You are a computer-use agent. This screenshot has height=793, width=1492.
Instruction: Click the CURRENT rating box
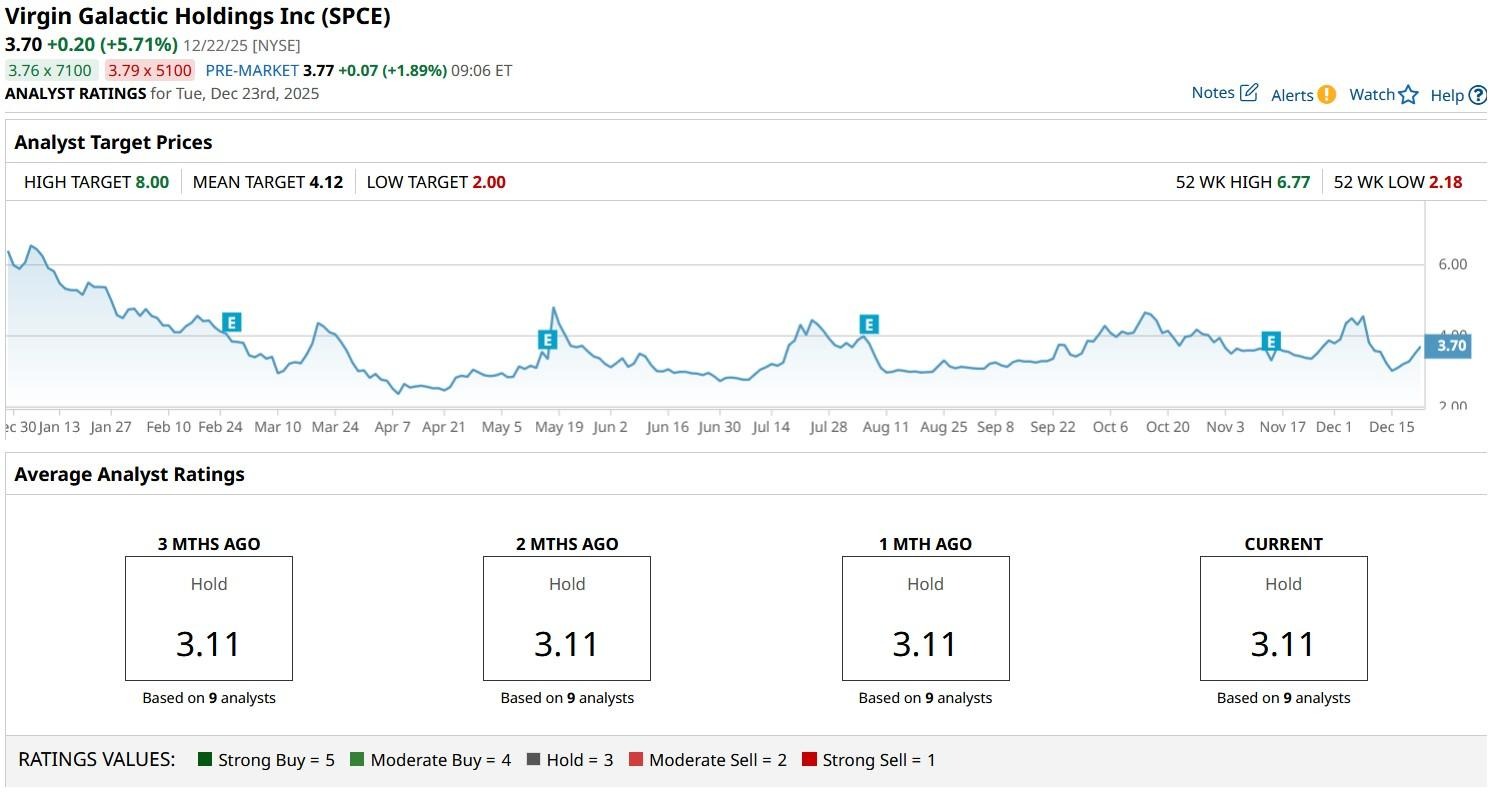click(x=1284, y=619)
